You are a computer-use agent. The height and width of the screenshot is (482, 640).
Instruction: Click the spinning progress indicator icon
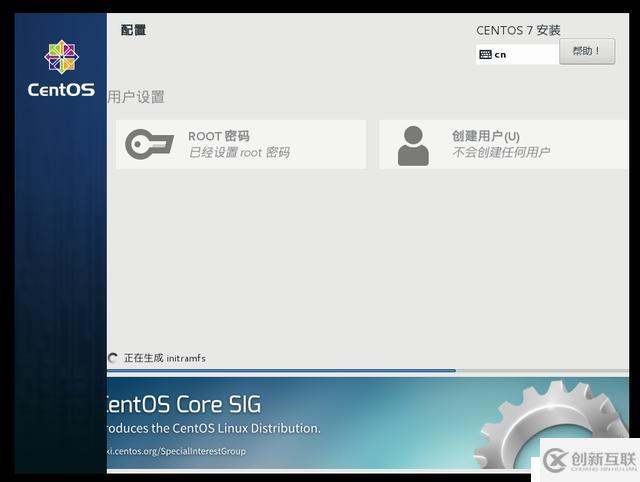pos(112,358)
